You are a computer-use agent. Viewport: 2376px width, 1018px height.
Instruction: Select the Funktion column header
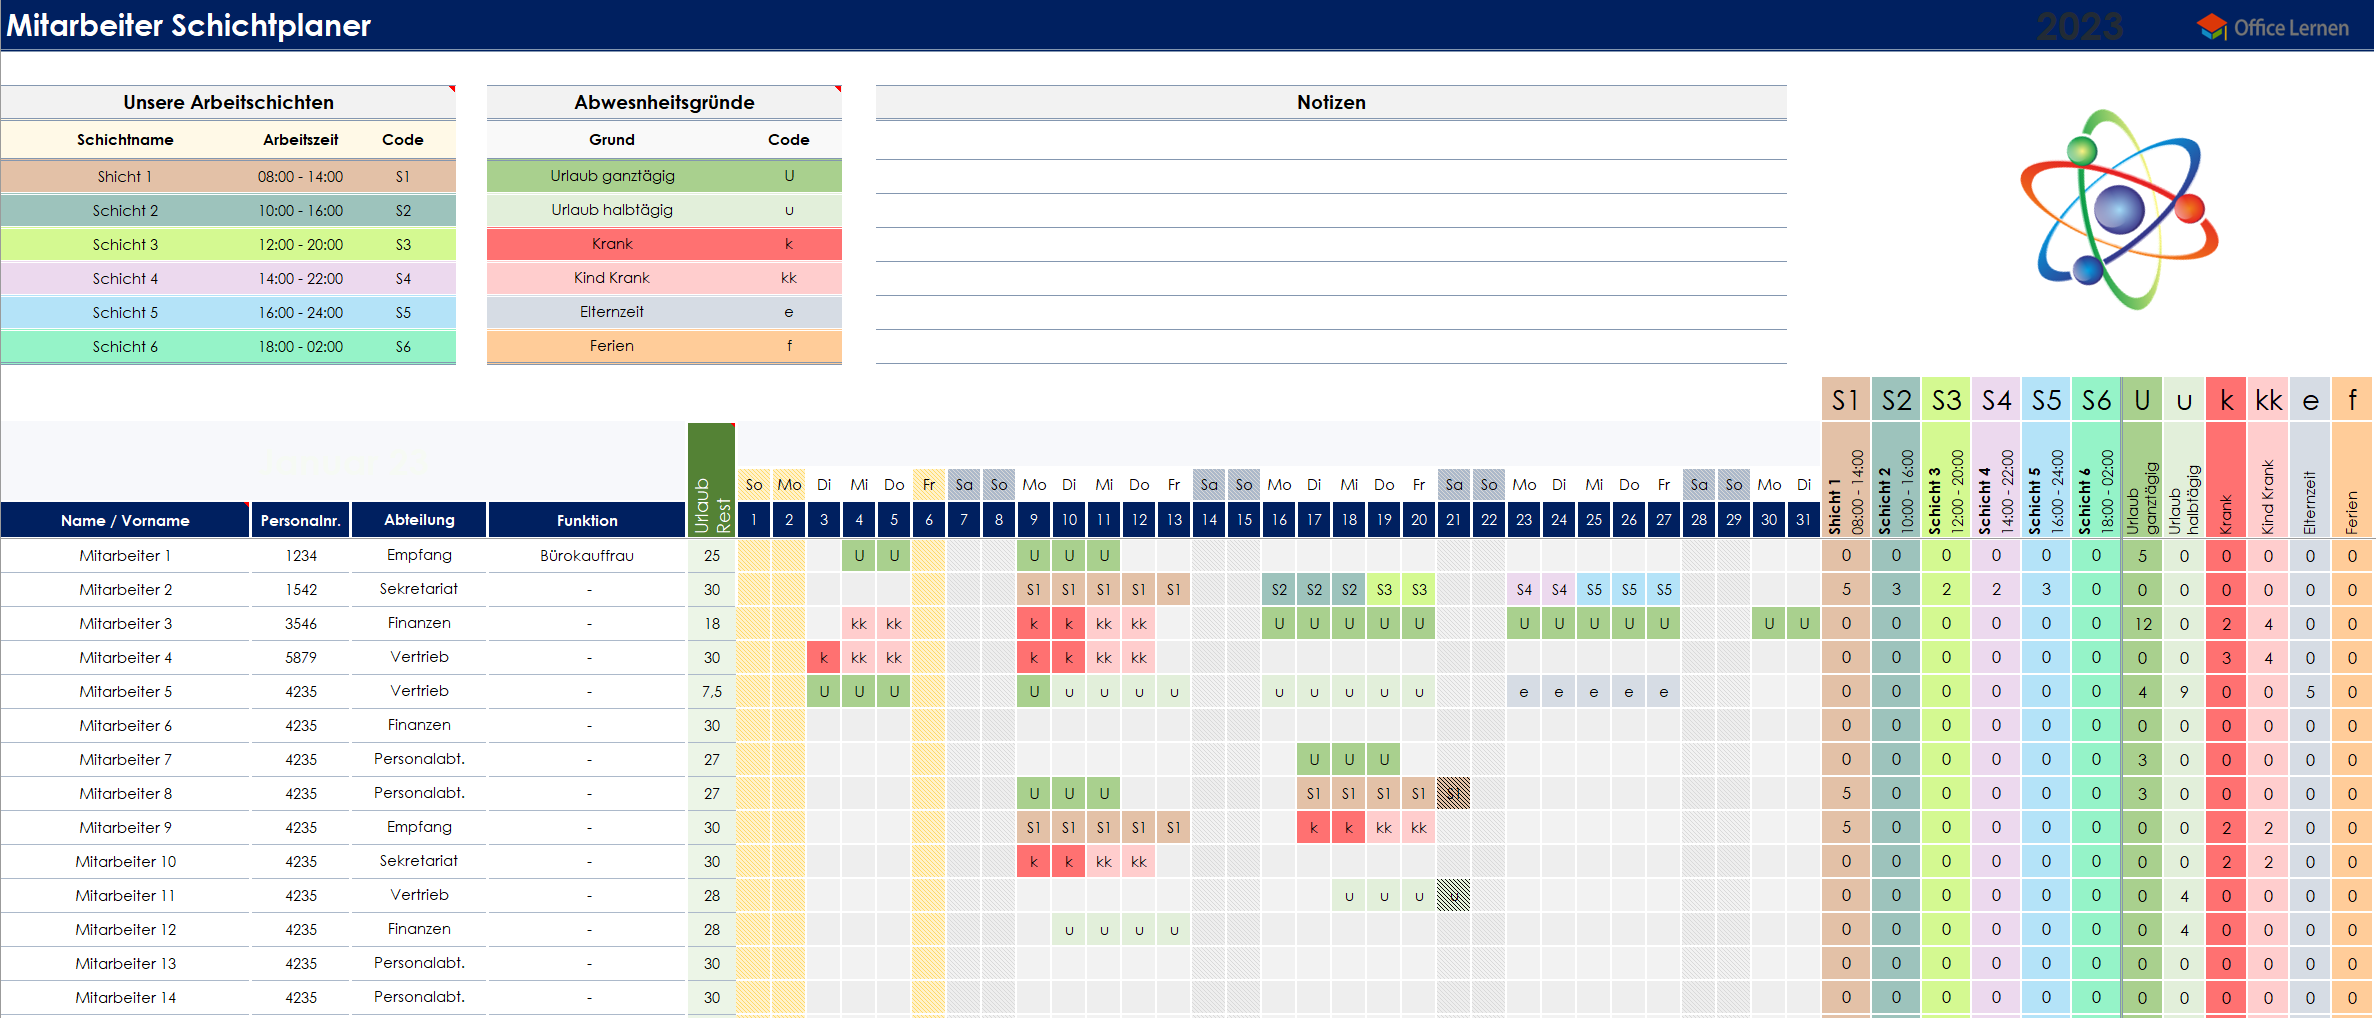(x=587, y=520)
